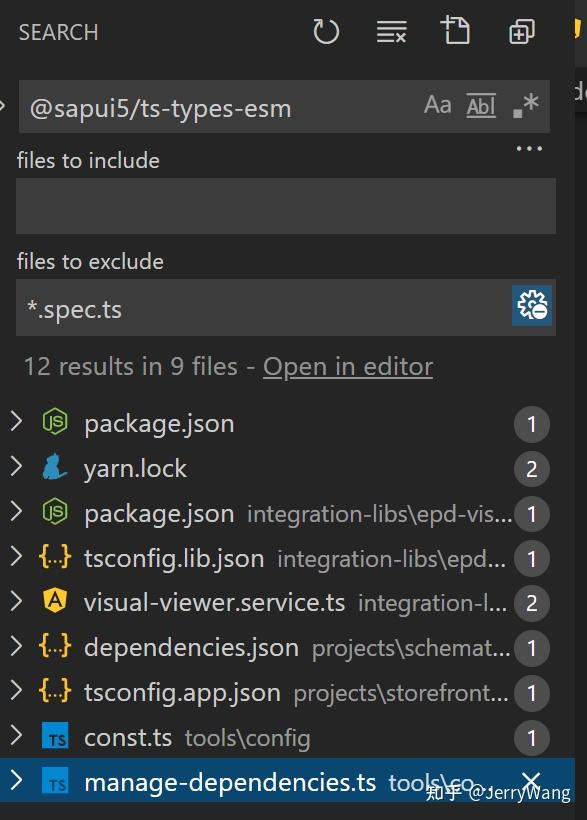Click inside the files to include field
587x820 pixels.
286,206
